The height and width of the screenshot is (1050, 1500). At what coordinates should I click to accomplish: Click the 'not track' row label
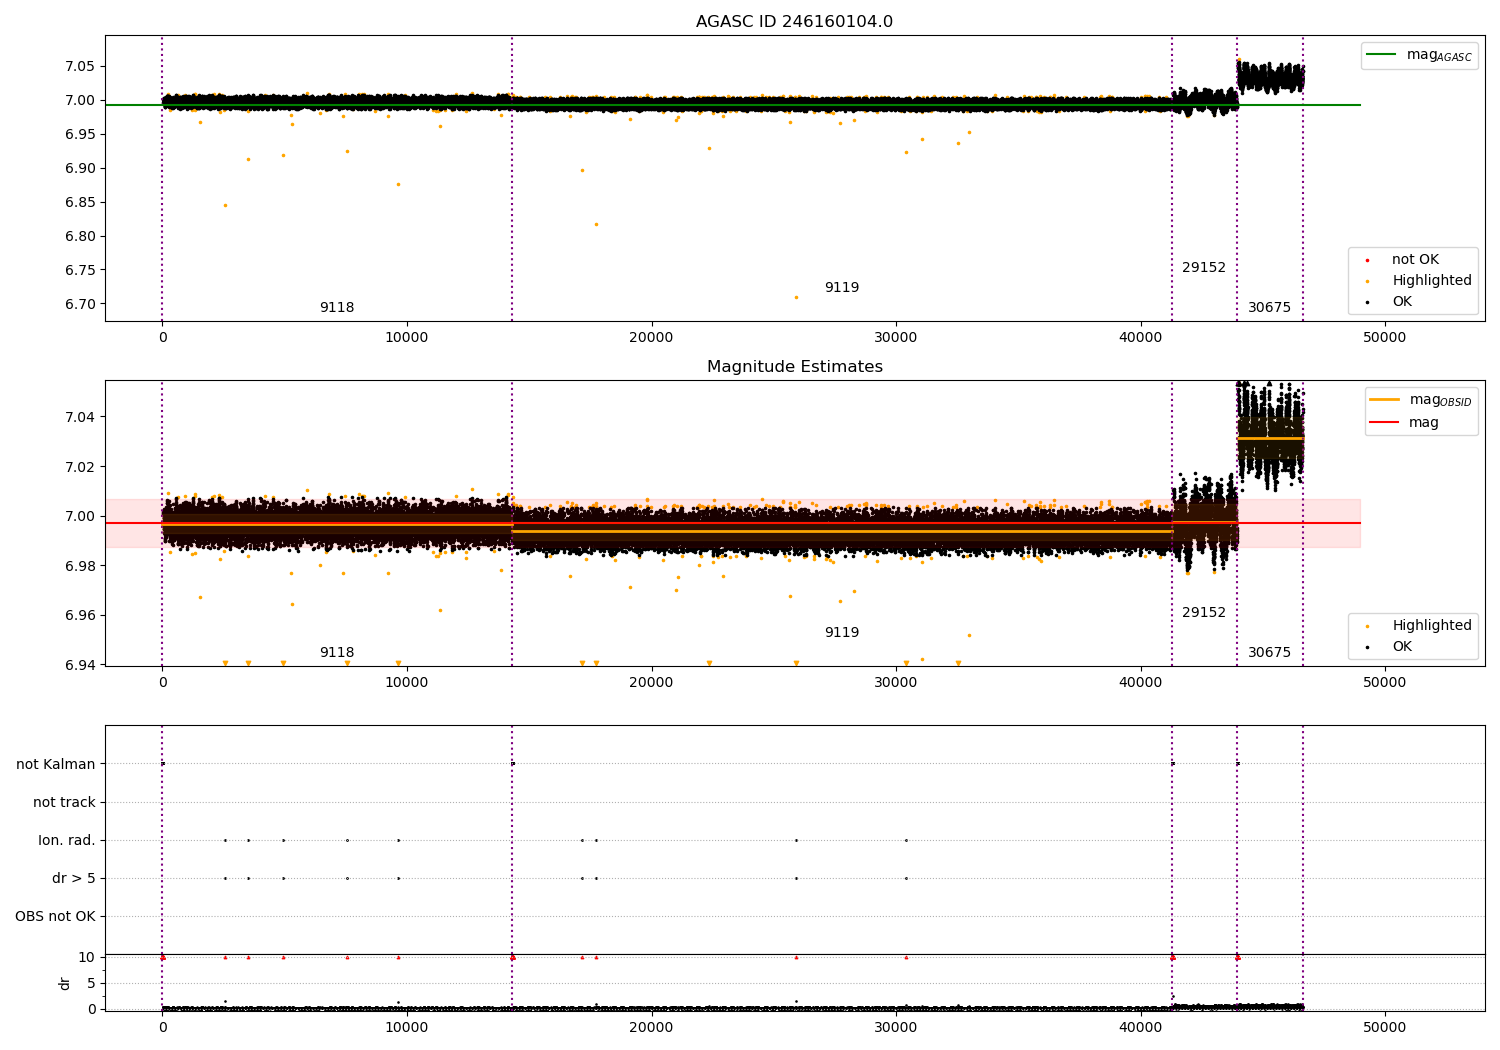coord(64,802)
